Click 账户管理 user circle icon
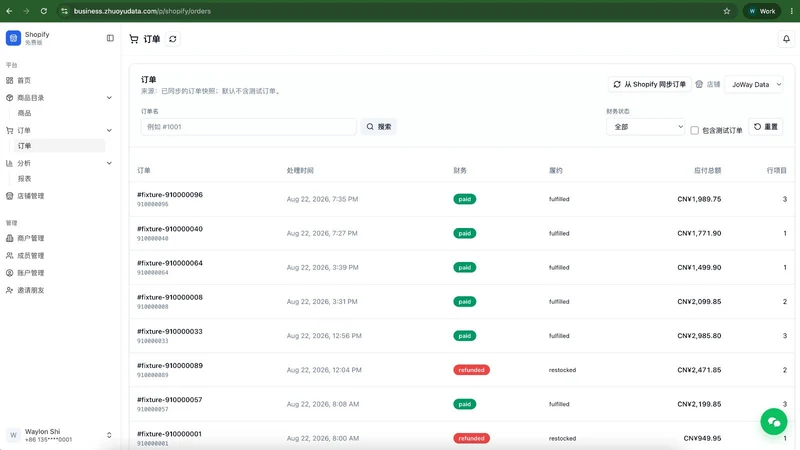Viewport: 800px width, 450px height. (x=9, y=272)
